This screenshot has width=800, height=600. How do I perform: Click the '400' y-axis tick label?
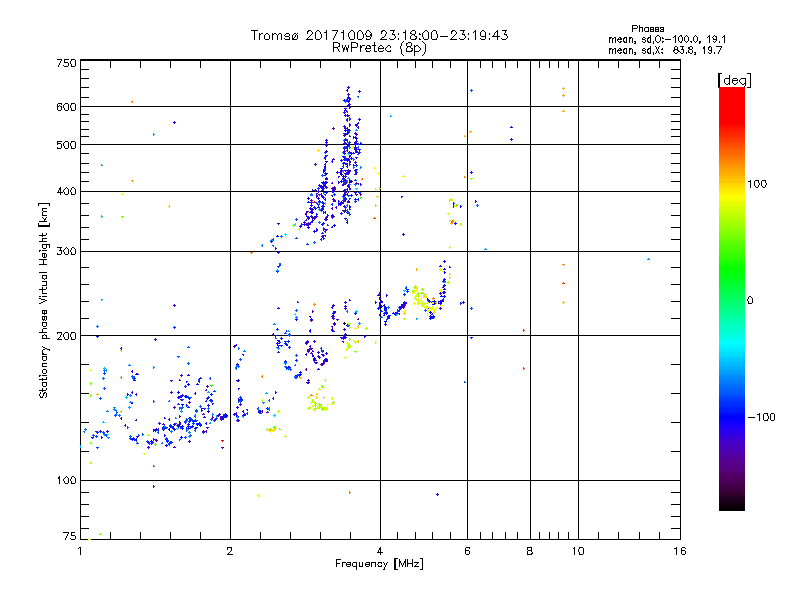(x=66, y=191)
